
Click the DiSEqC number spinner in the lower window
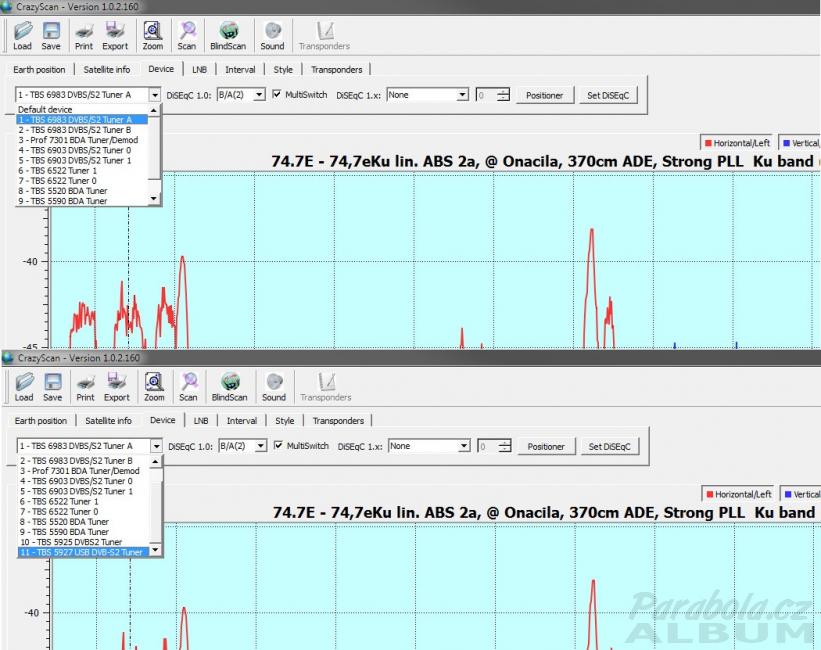coord(494,447)
